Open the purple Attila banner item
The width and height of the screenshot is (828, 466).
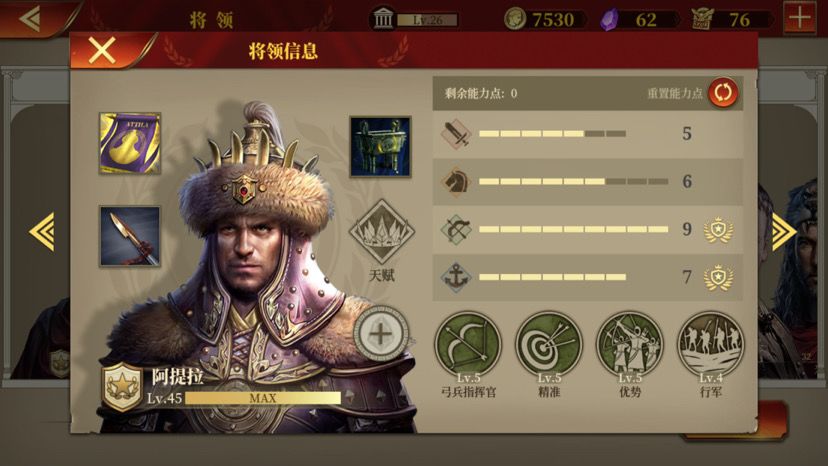130,143
